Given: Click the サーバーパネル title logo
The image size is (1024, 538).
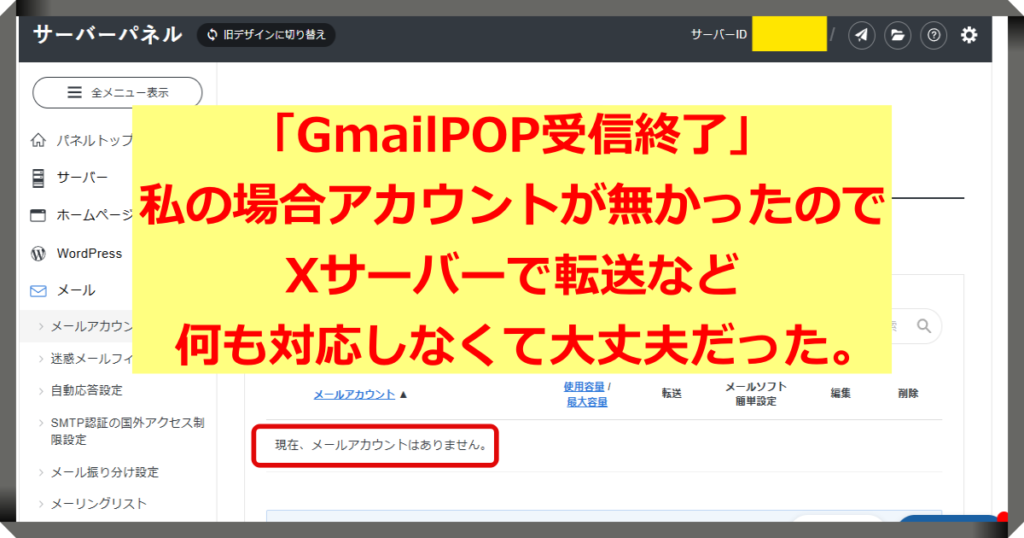Looking at the screenshot, I should click(108, 34).
